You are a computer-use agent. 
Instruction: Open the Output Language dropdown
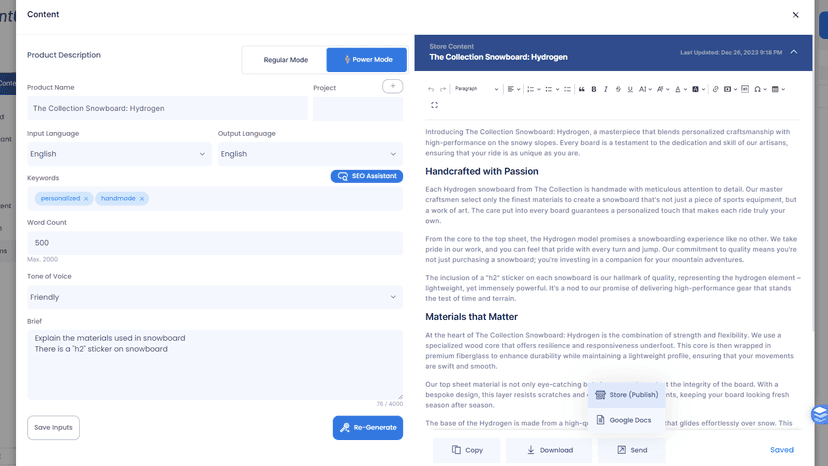click(310, 154)
